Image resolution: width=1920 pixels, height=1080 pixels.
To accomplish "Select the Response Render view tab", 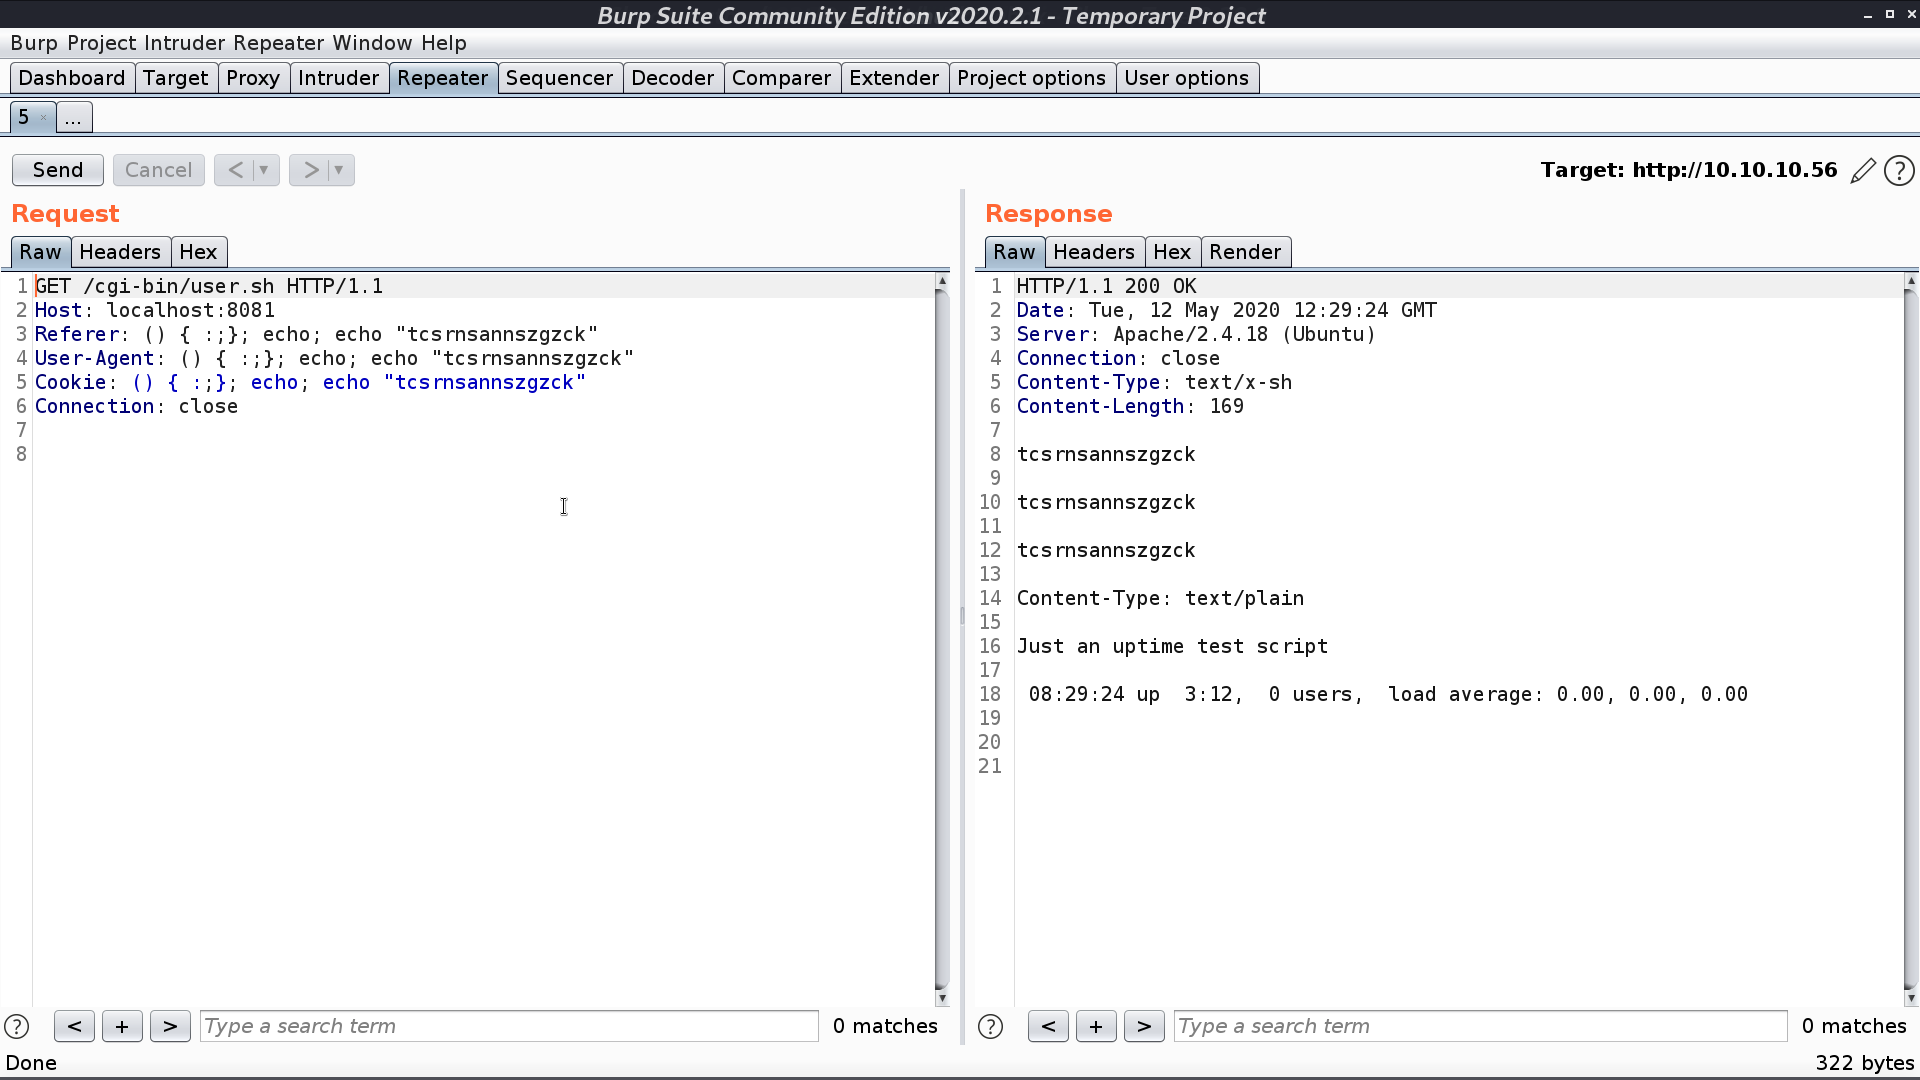I will click(1245, 252).
